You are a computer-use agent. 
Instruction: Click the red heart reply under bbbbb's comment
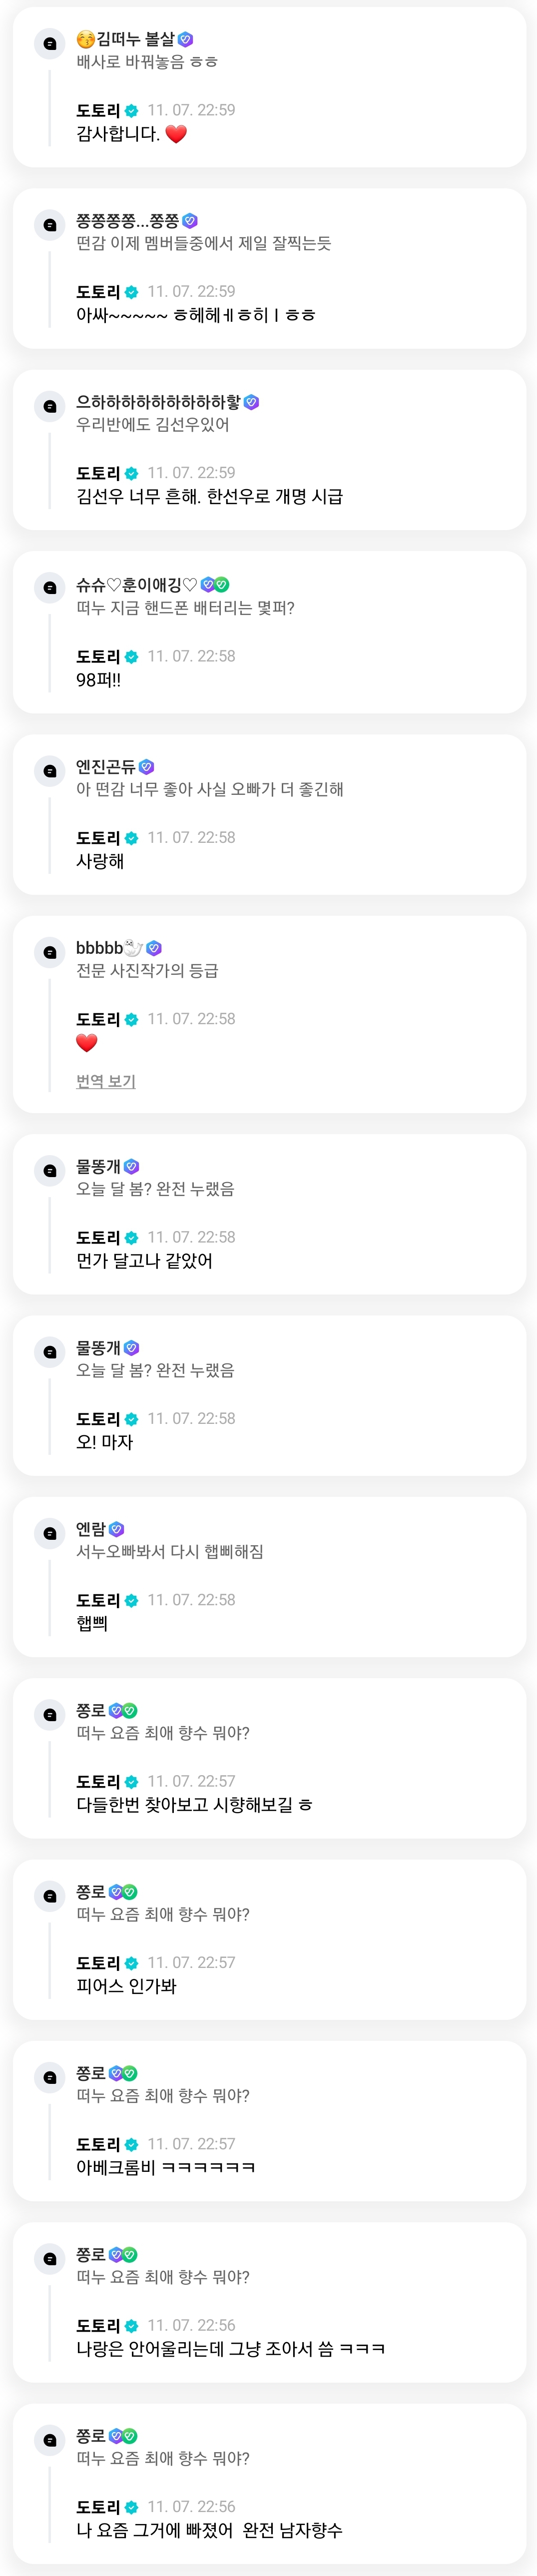tap(87, 1043)
